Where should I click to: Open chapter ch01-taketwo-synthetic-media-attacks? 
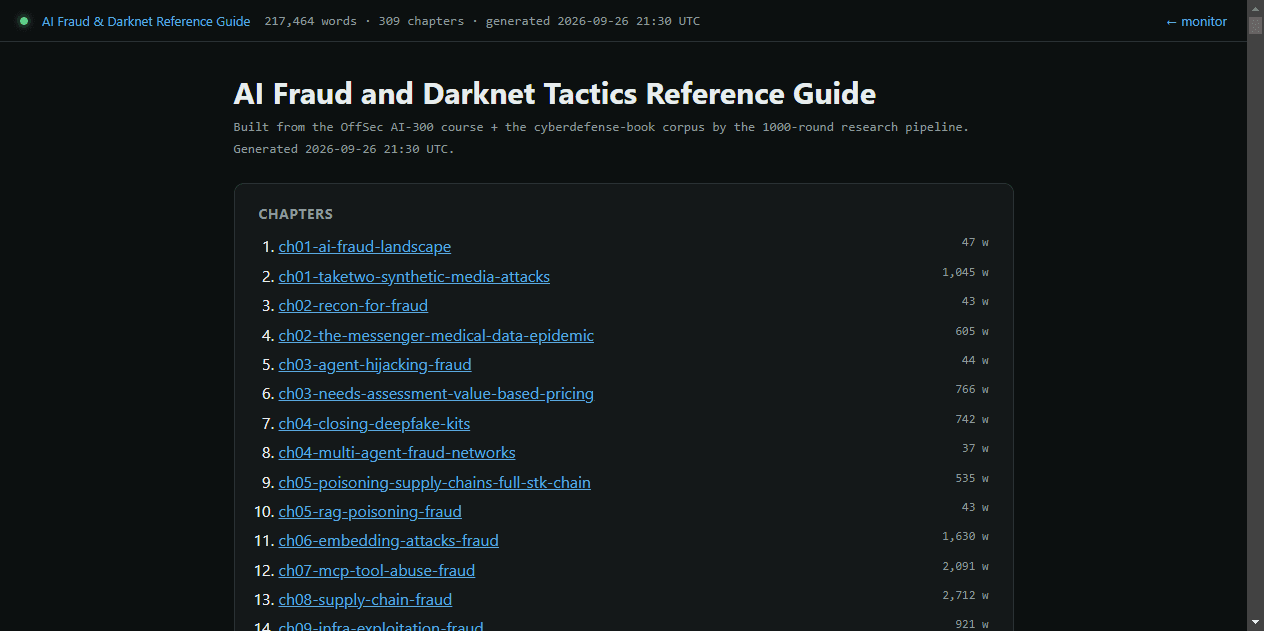pyautogui.click(x=414, y=276)
